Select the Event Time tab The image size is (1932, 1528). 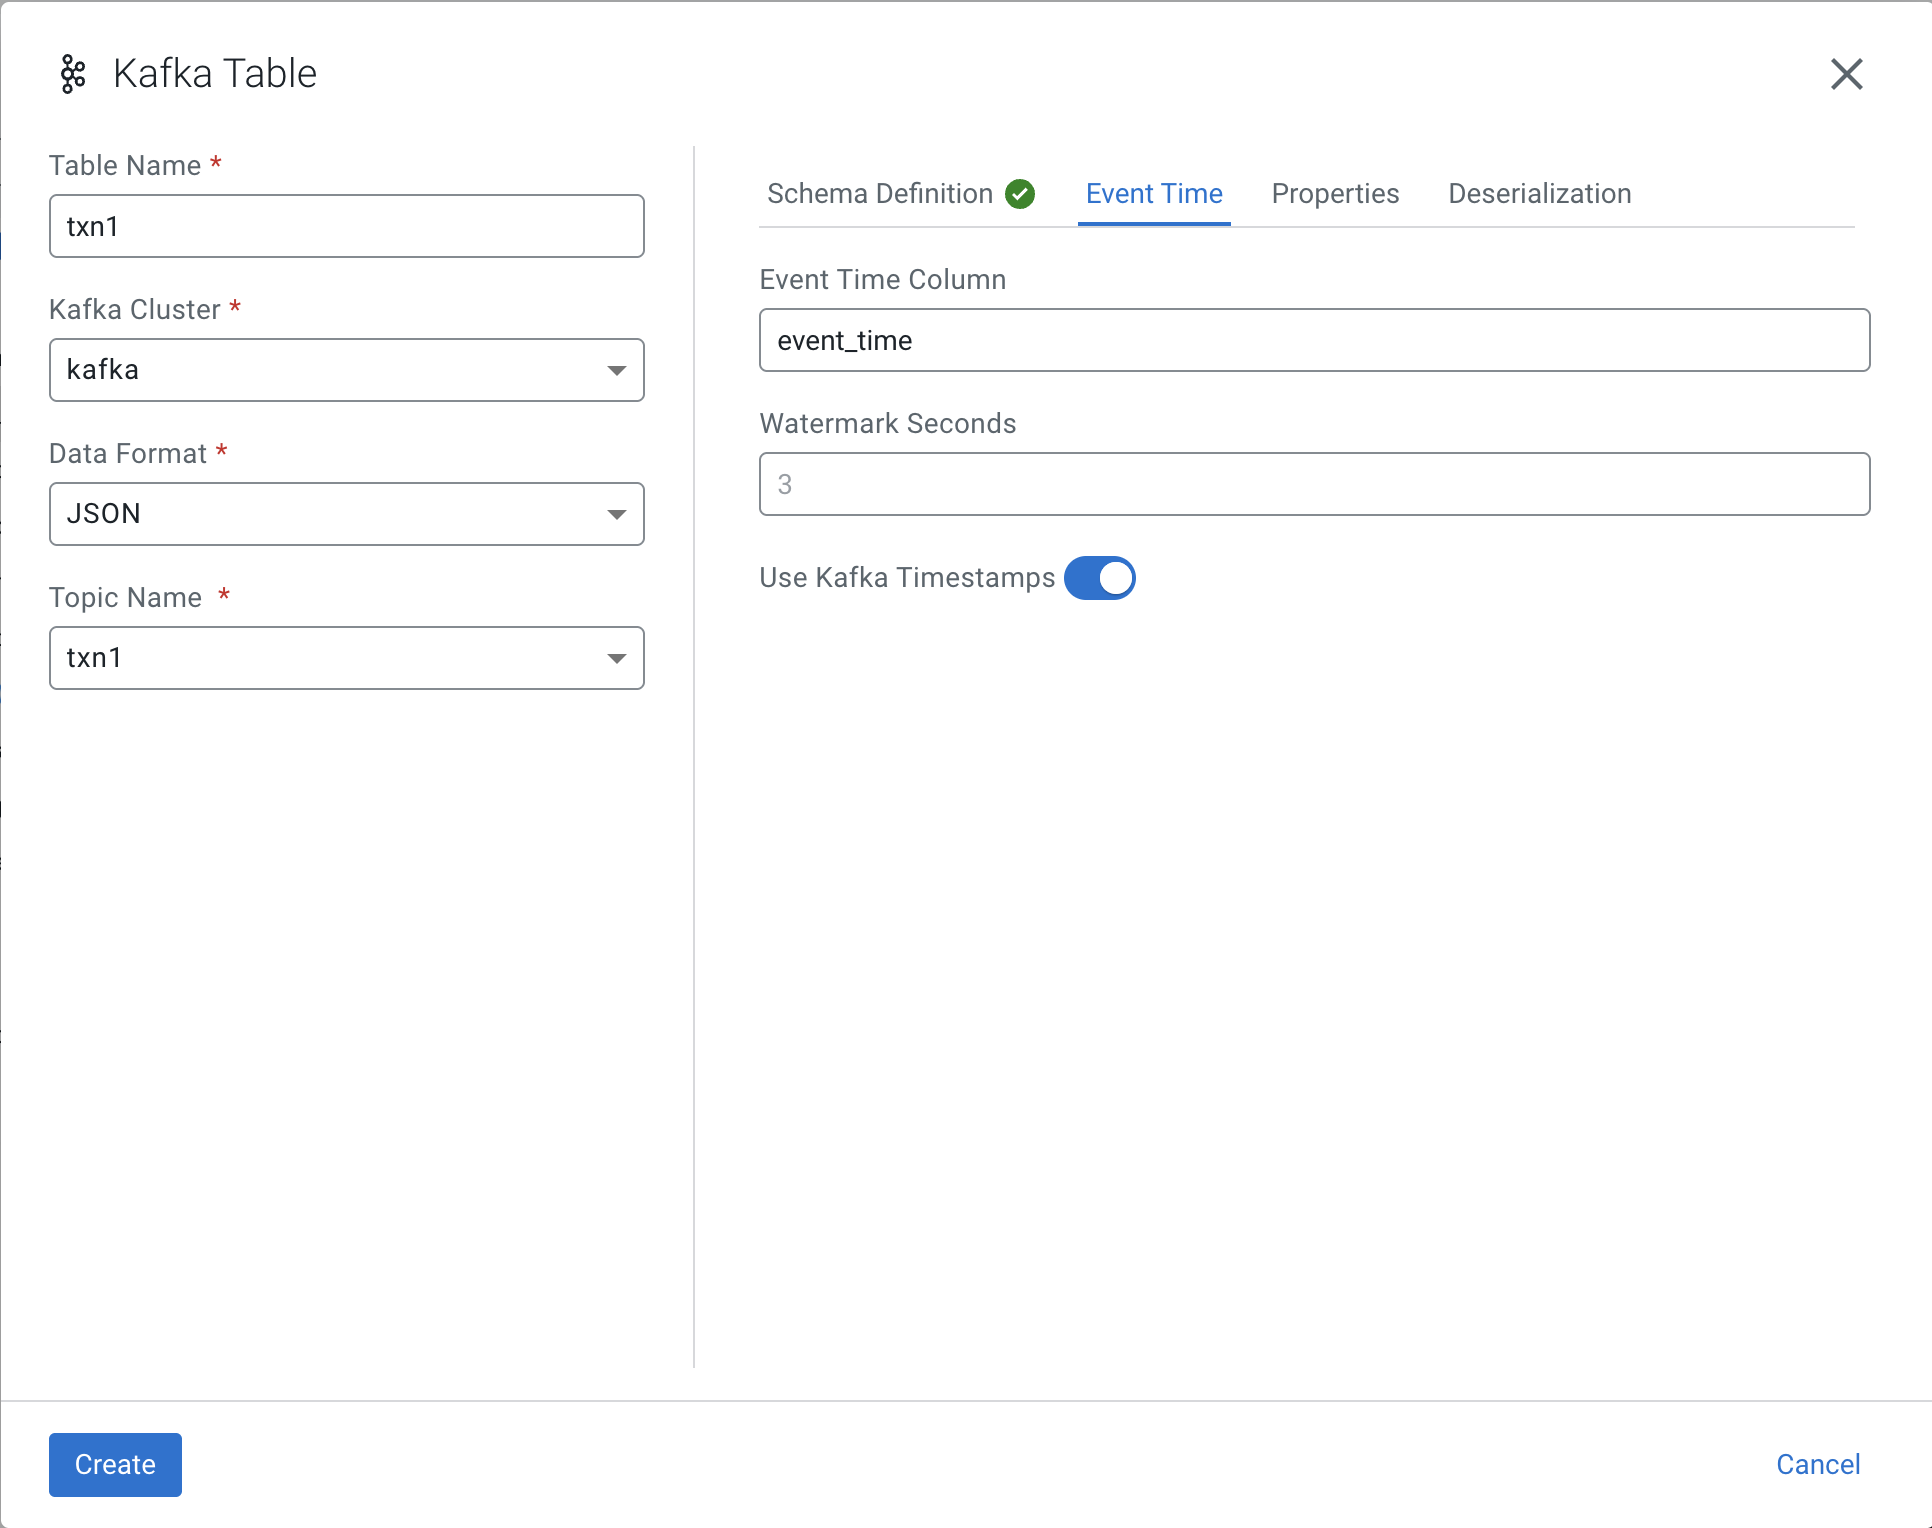(1154, 194)
